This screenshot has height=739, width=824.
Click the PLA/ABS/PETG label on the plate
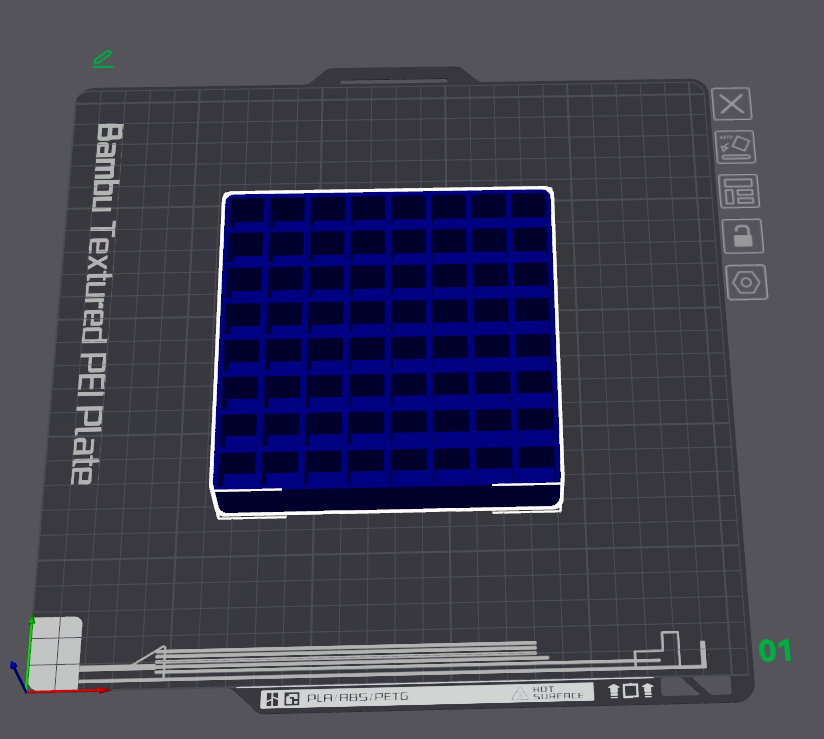(357, 697)
